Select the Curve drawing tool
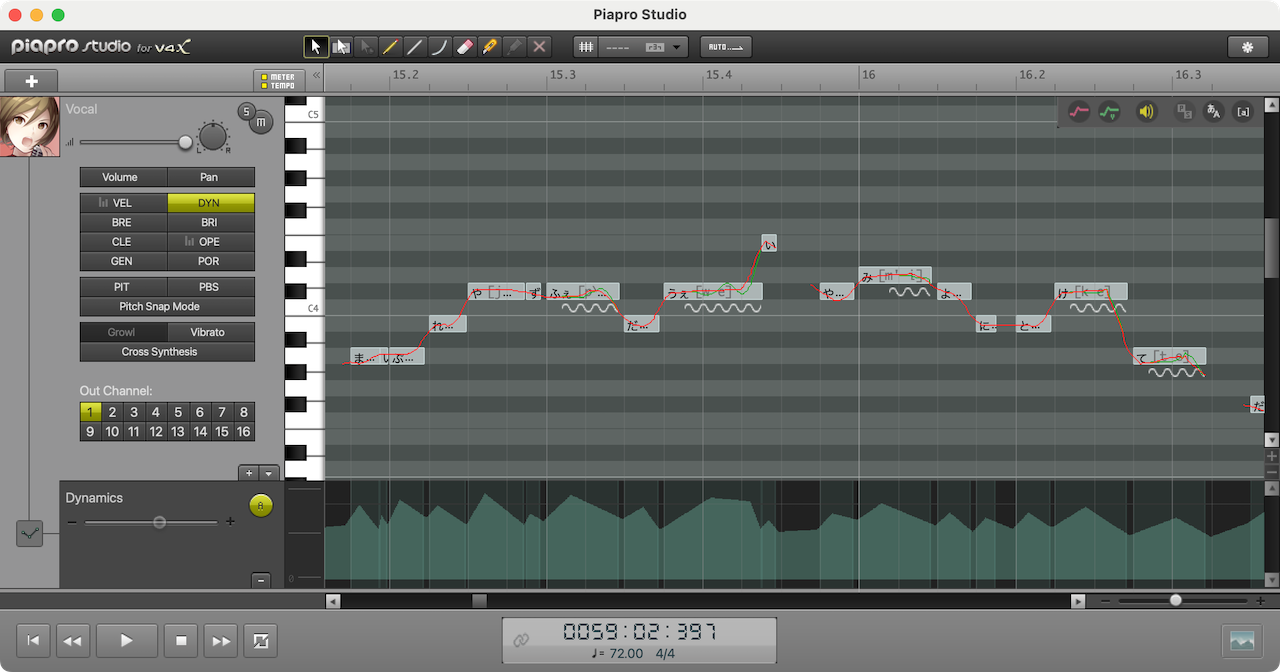1280x672 pixels. [x=440, y=46]
